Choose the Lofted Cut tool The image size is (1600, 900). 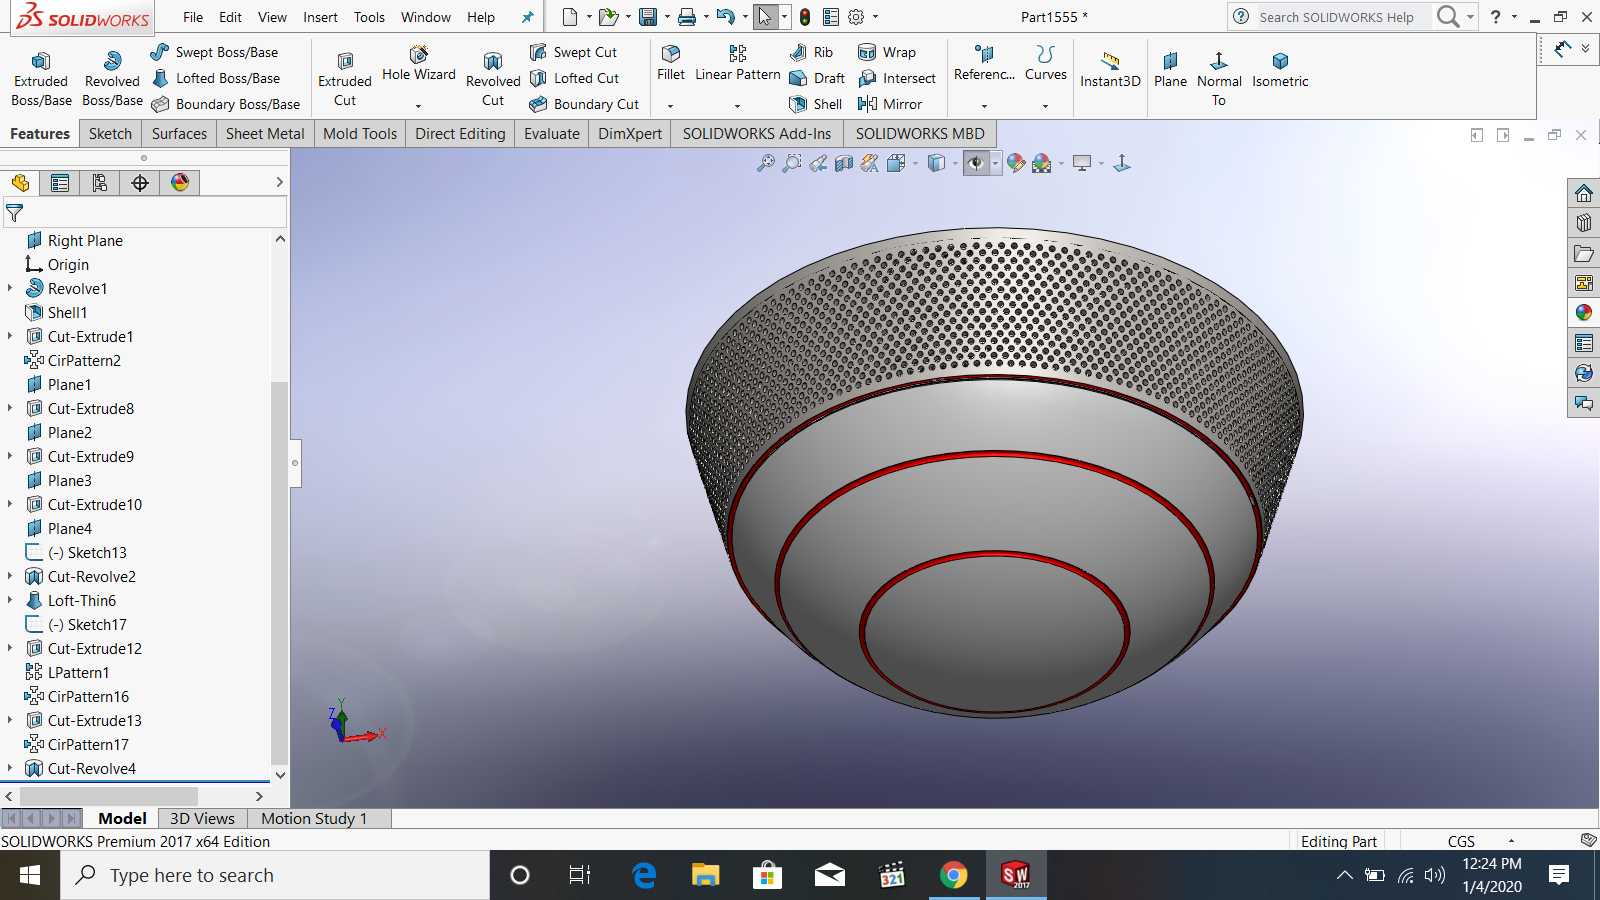574,78
